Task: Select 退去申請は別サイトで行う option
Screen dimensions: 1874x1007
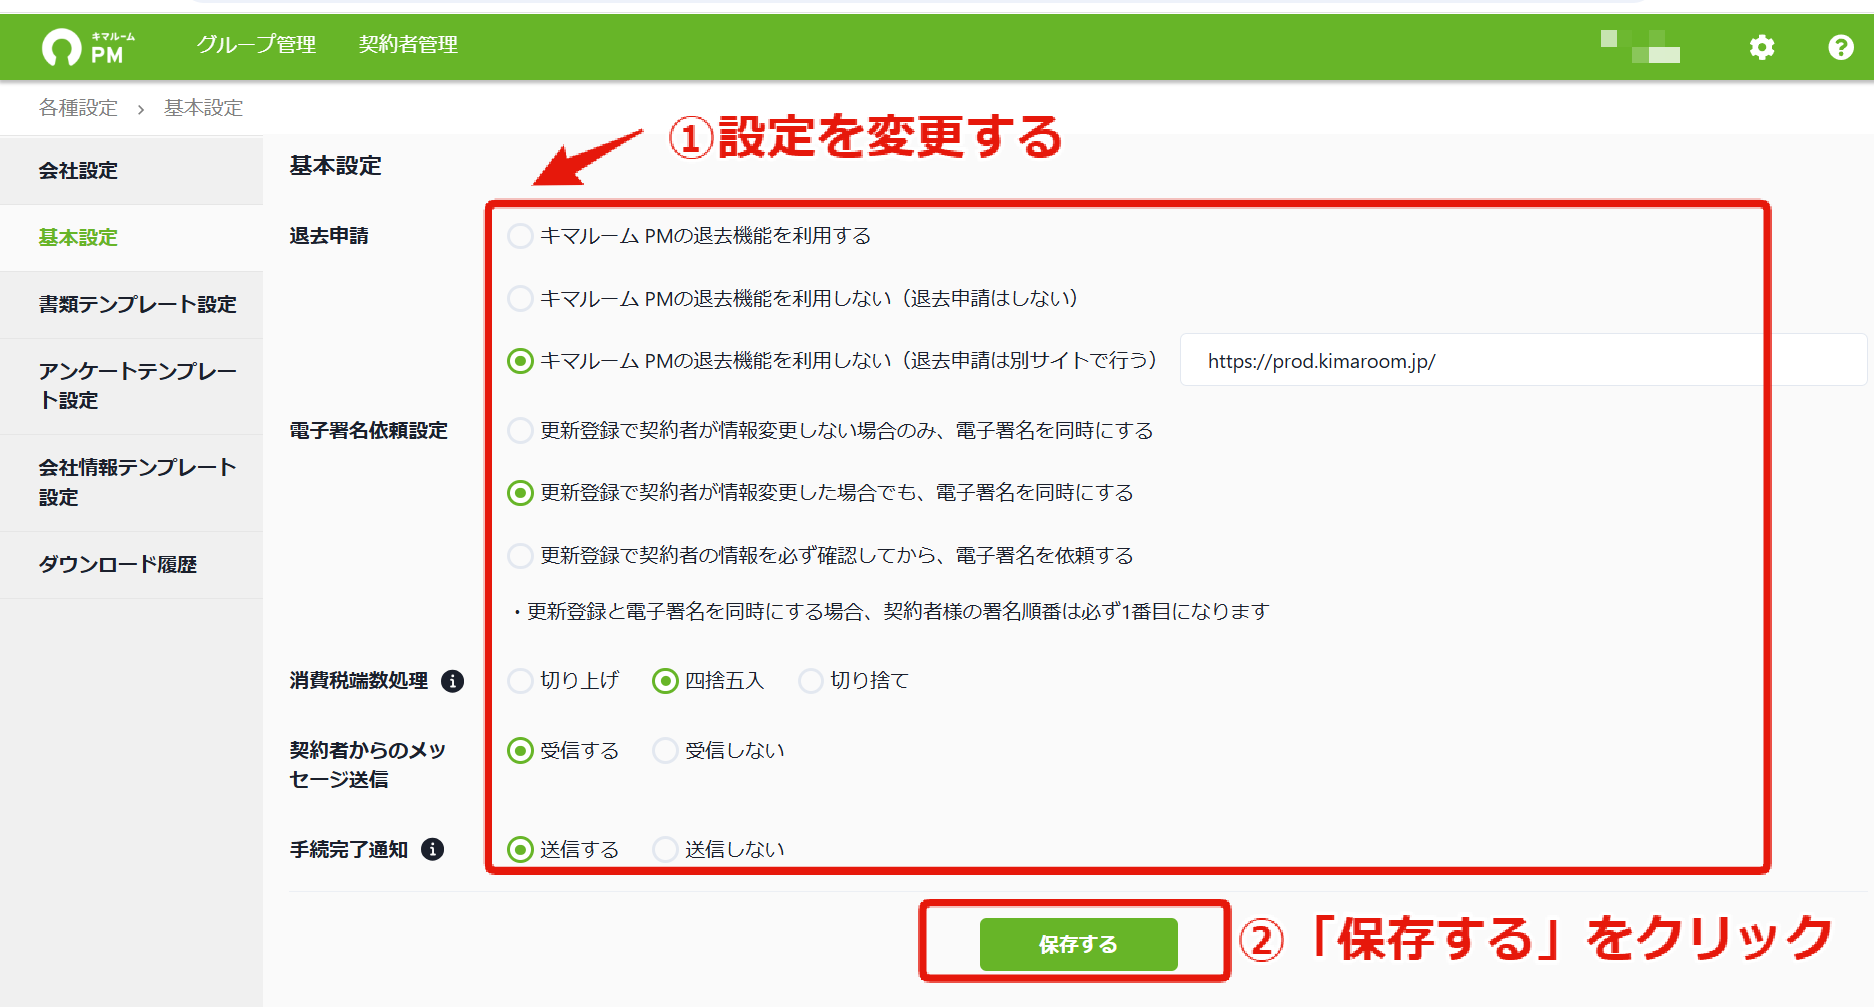Action: coord(520,360)
